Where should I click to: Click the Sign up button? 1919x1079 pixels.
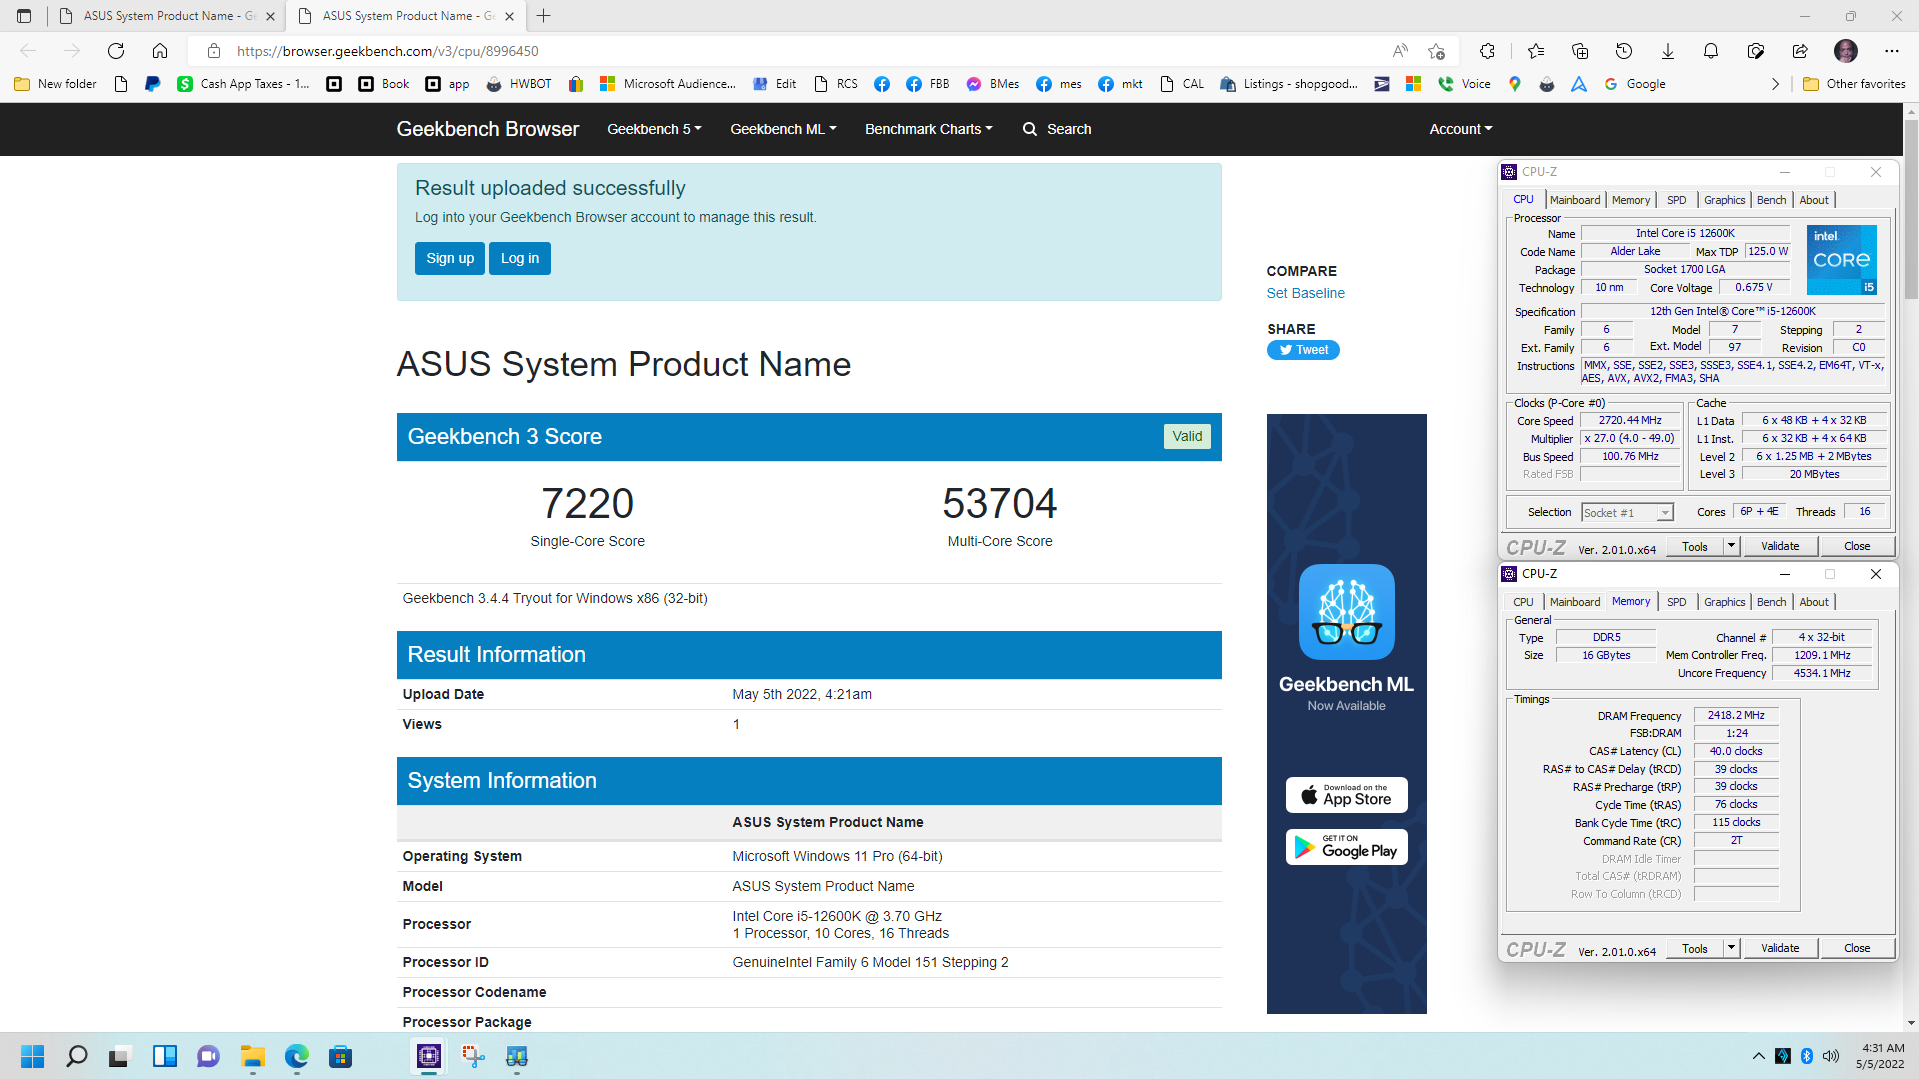[450, 258]
